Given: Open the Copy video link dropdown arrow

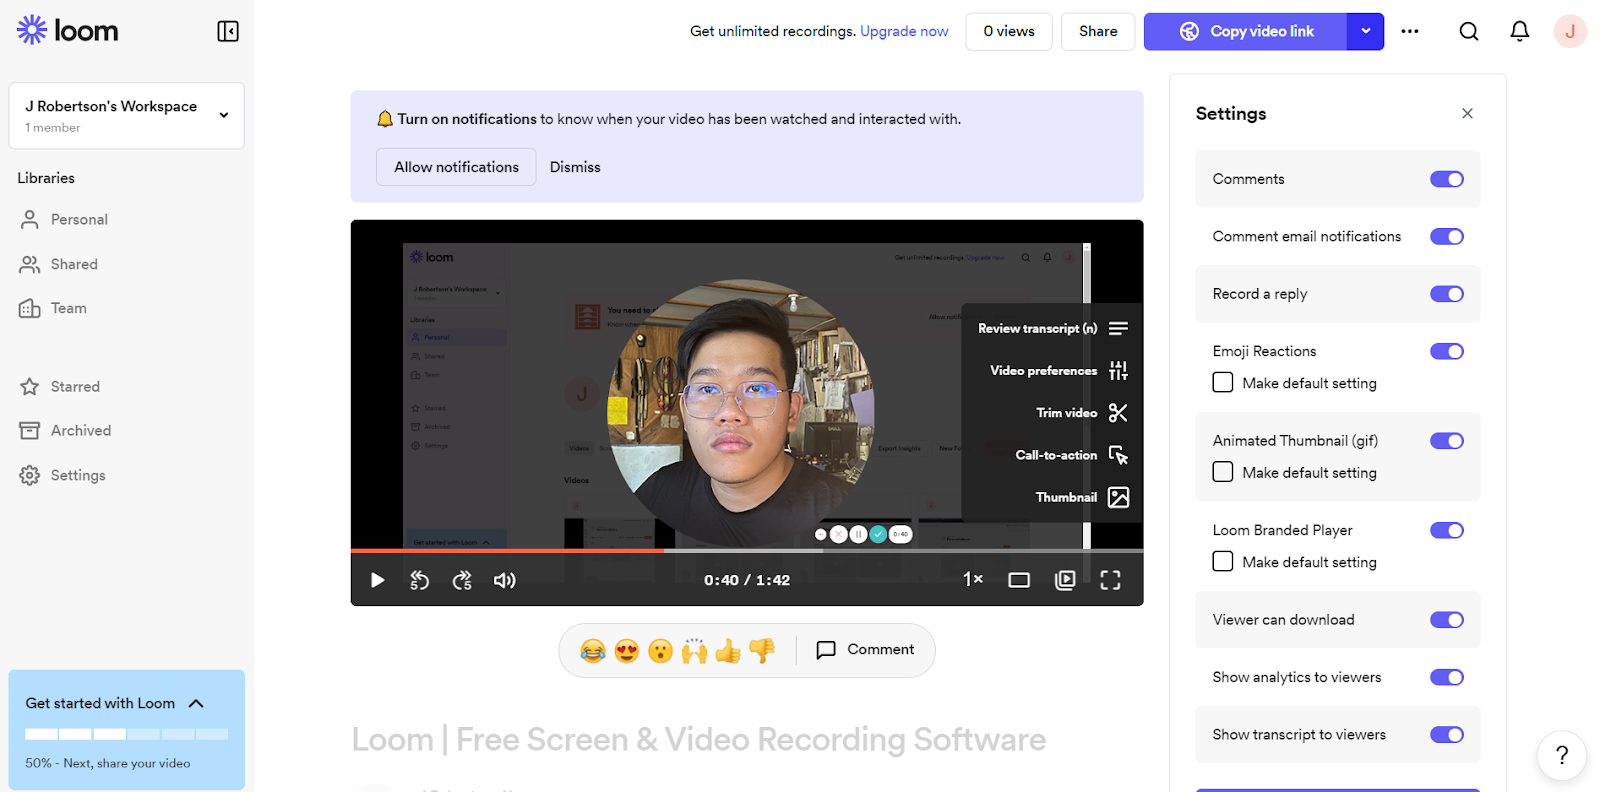Looking at the screenshot, I should 1365,31.
